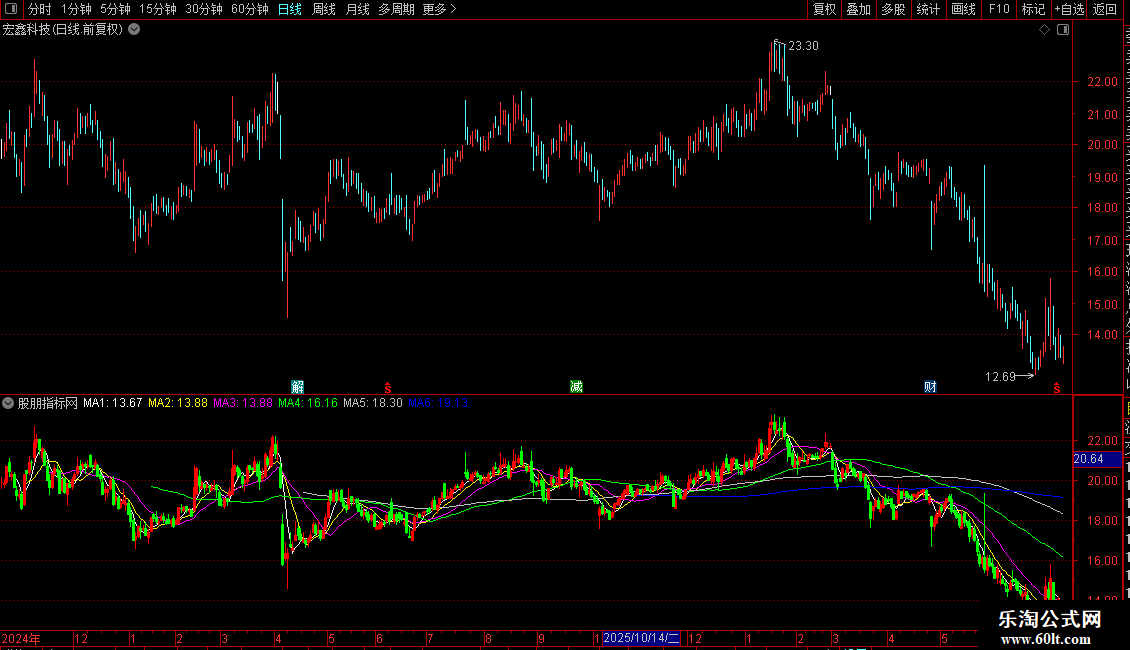The width and height of the screenshot is (1130, 650).
Task: Select the 30分钟 period
Action: point(204,9)
